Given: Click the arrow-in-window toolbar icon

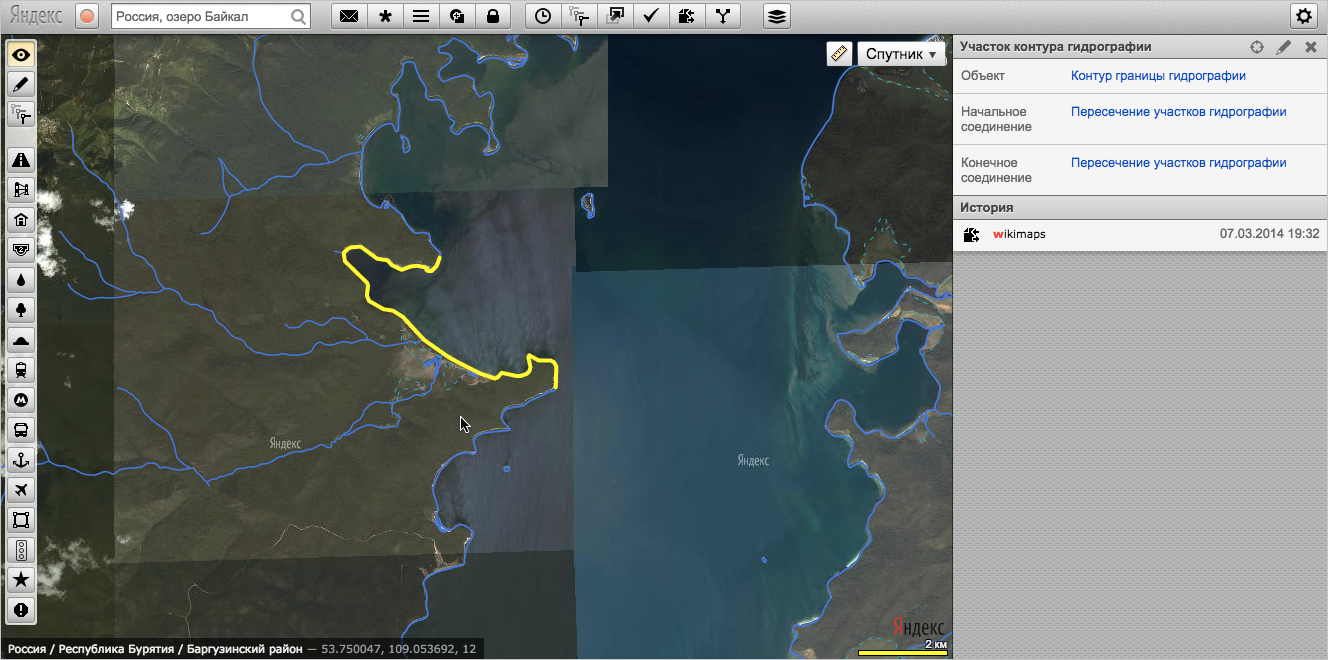Looking at the screenshot, I should pos(614,16).
